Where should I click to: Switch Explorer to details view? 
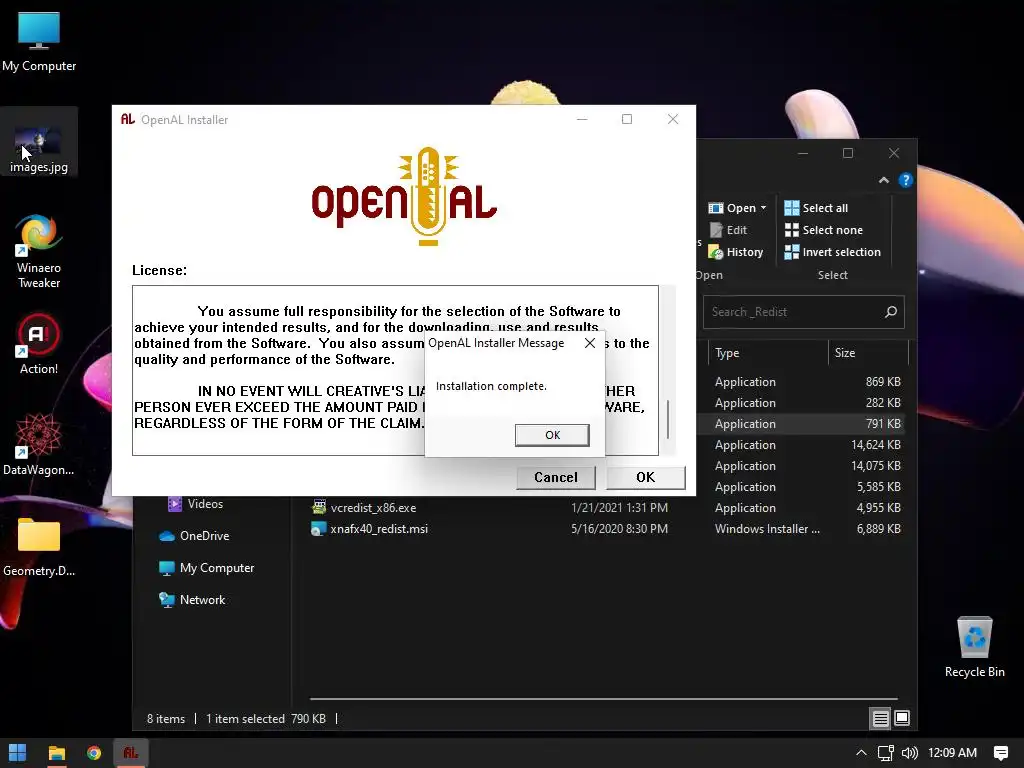click(x=880, y=718)
